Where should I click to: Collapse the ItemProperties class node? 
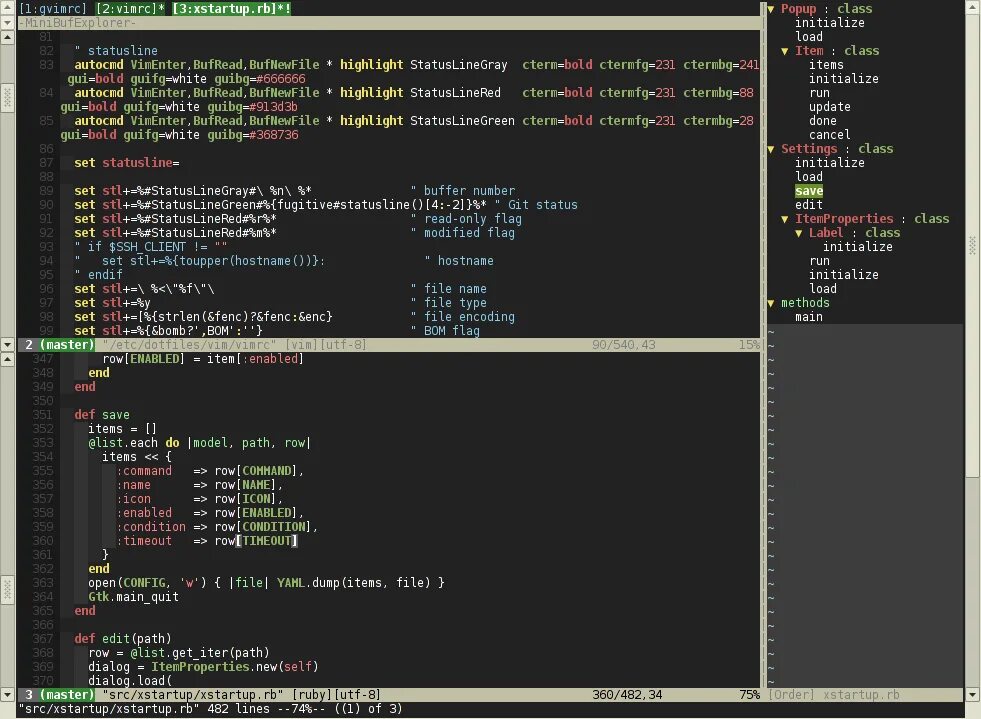pyautogui.click(x=785, y=219)
